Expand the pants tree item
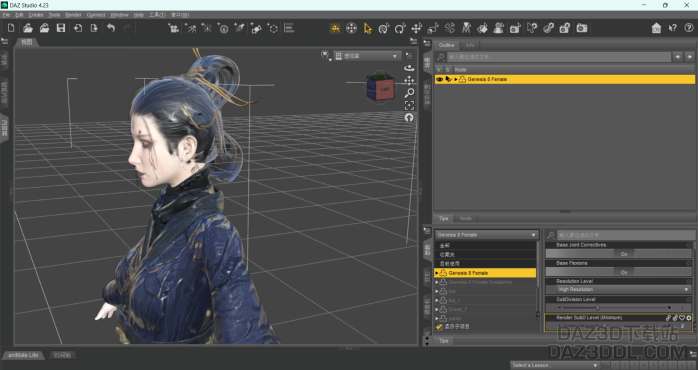This screenshot has width=698, height=370. coord(437,318)
